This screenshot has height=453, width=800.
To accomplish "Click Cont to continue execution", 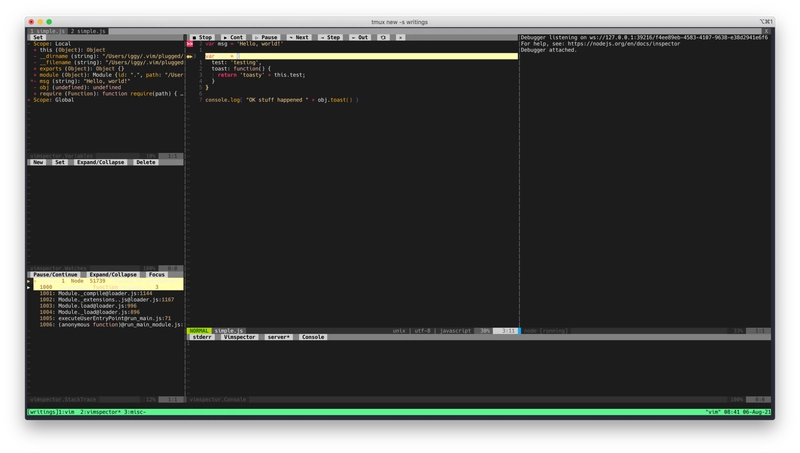I will [x=233, y=37].
